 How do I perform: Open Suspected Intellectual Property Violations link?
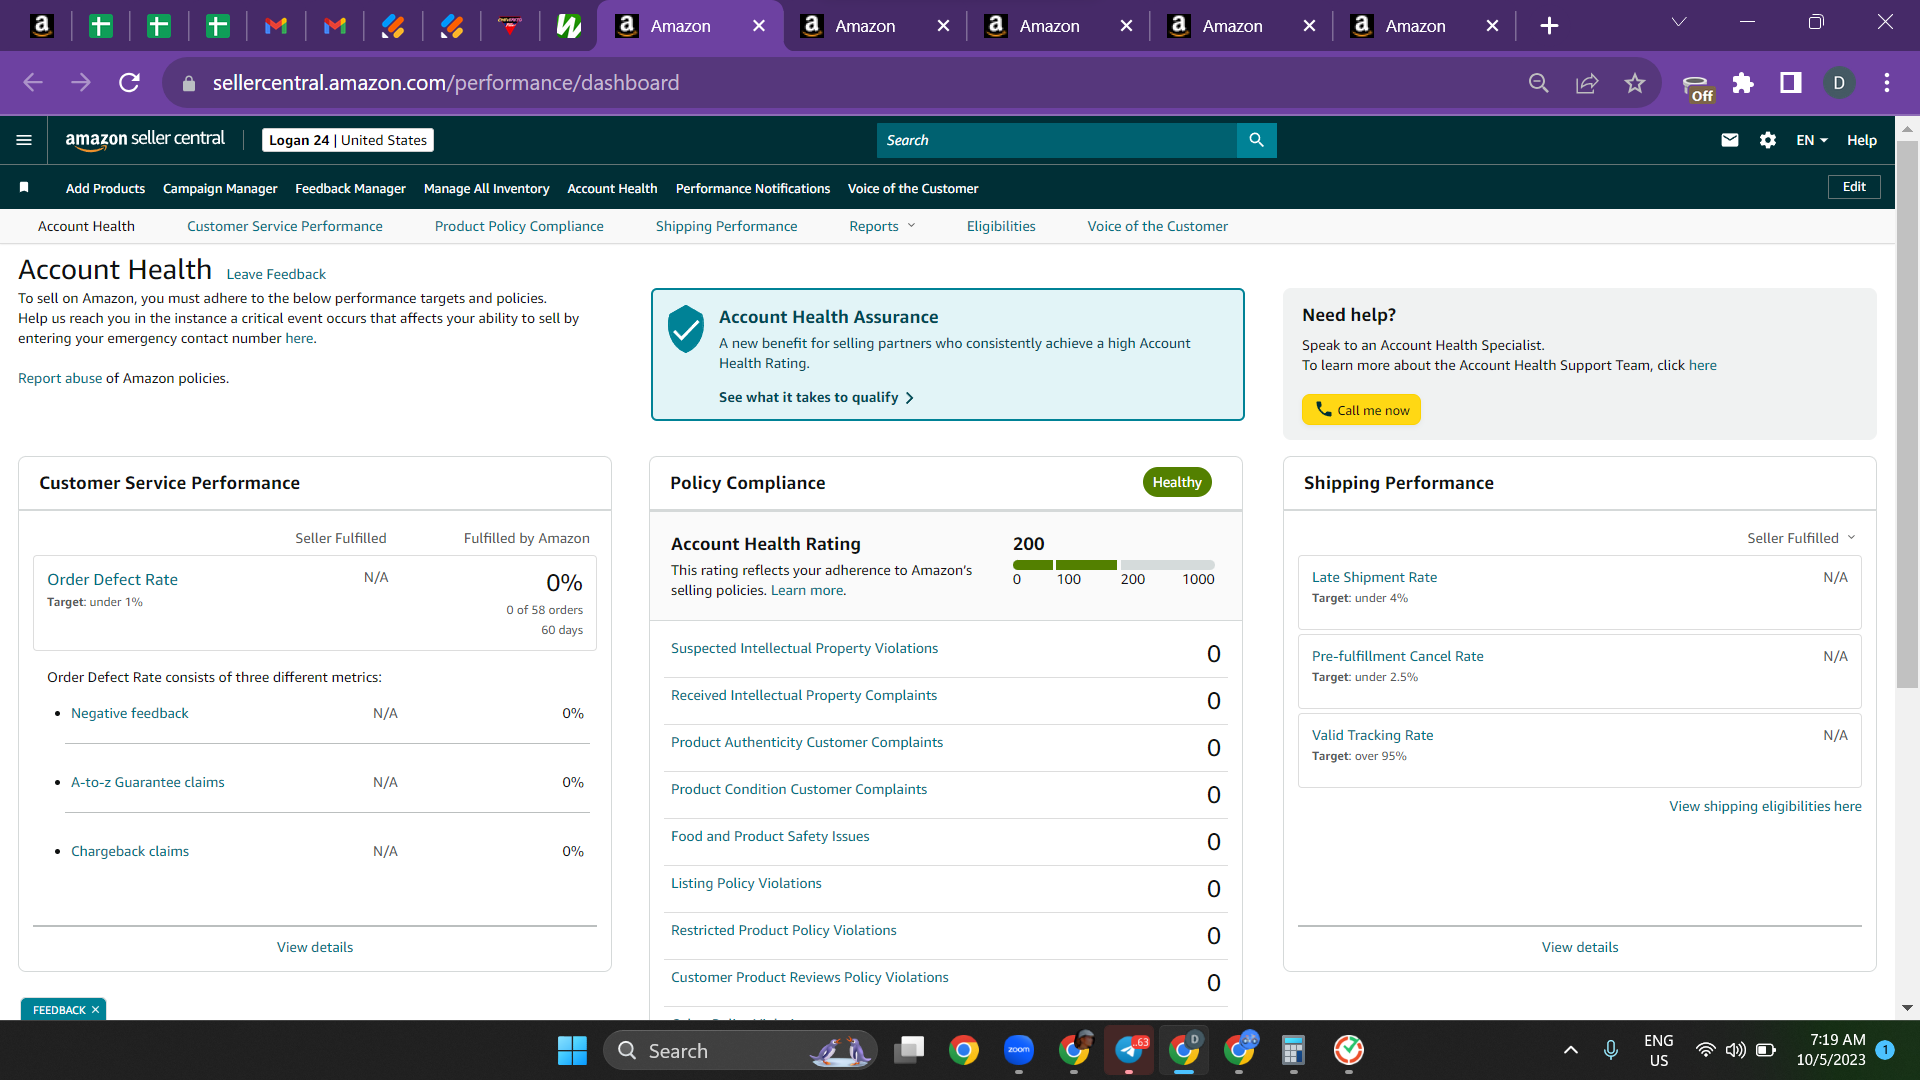point(804,649)
